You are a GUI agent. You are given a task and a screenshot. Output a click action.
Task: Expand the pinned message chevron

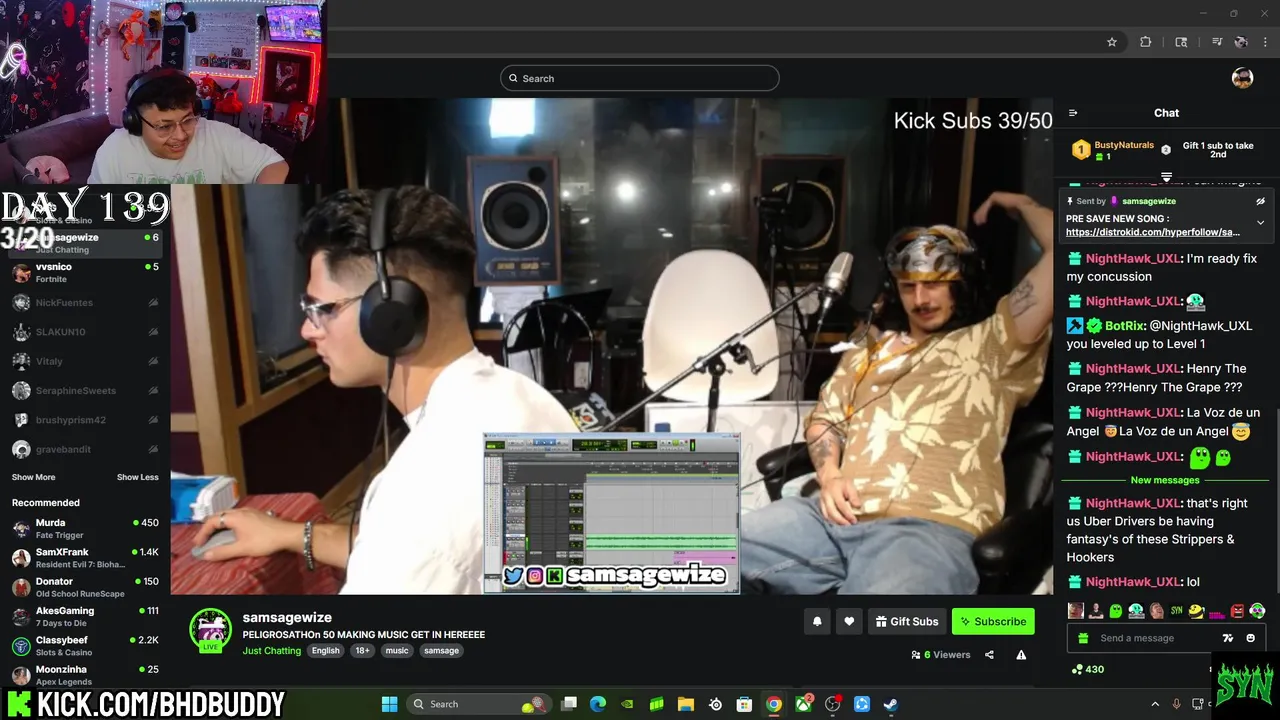(1260, 222)
